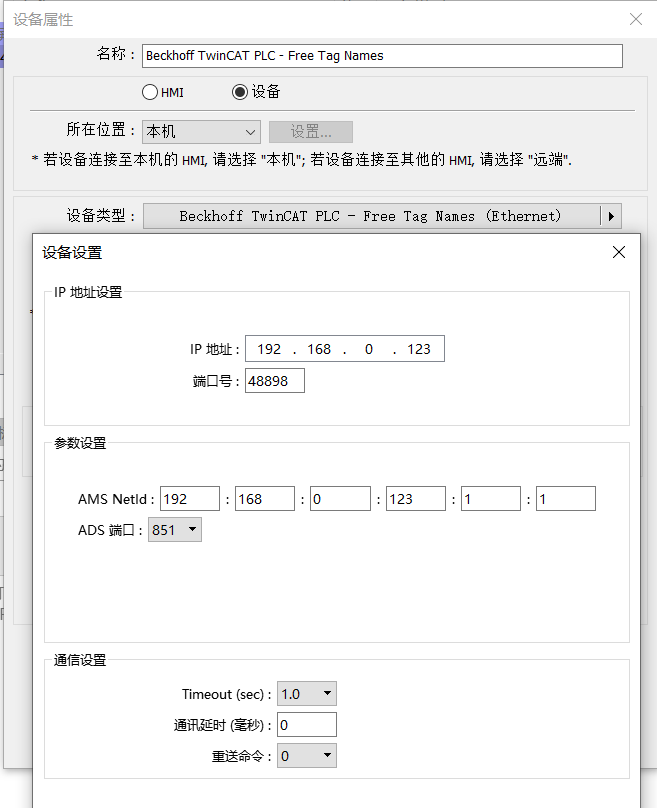Click the 通讯延时 (毫秒) input field
Viewport: 657px width, 808px height.
(x=306, y=725)
